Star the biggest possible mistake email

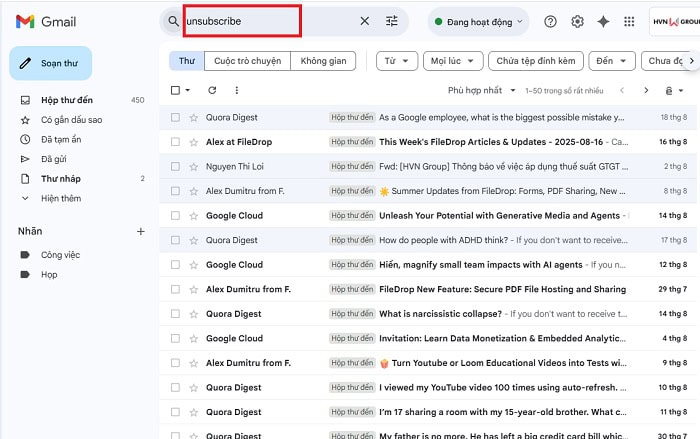(193, 117)
